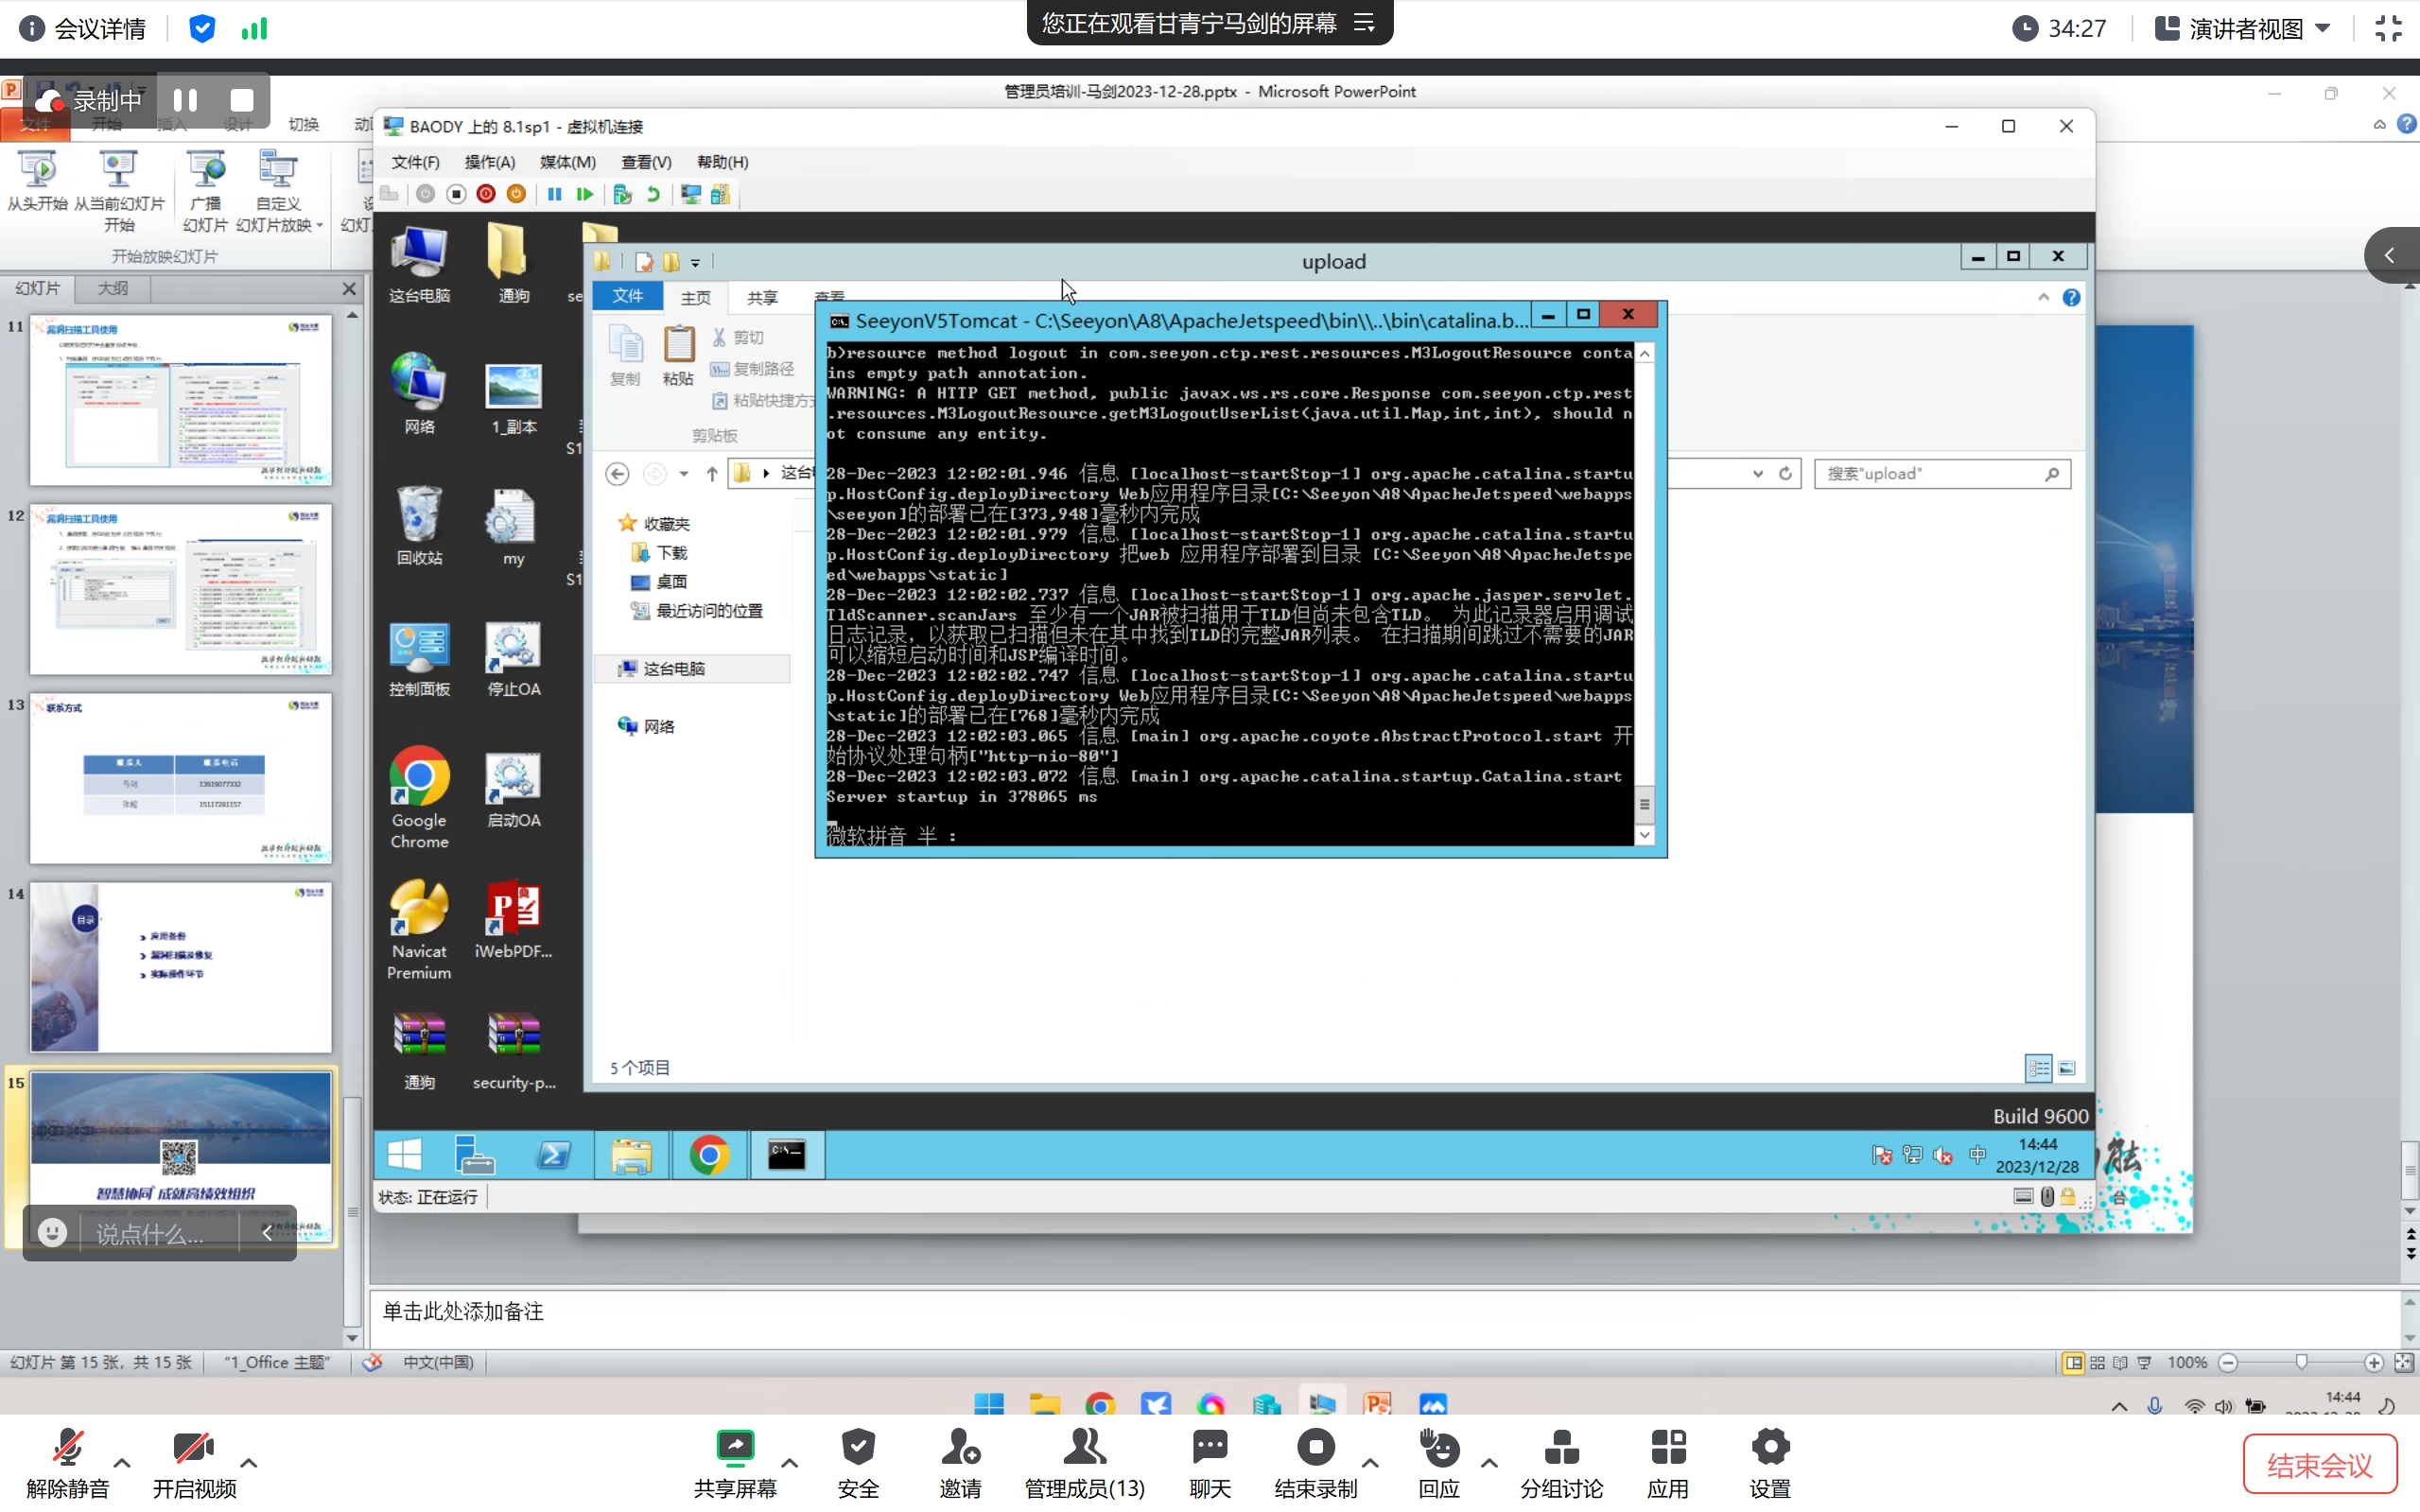Image resolution: width=2420 pixels, height=1512 pixels.
Task: Click the End Meeting button
Action: coord(2319,1465)
